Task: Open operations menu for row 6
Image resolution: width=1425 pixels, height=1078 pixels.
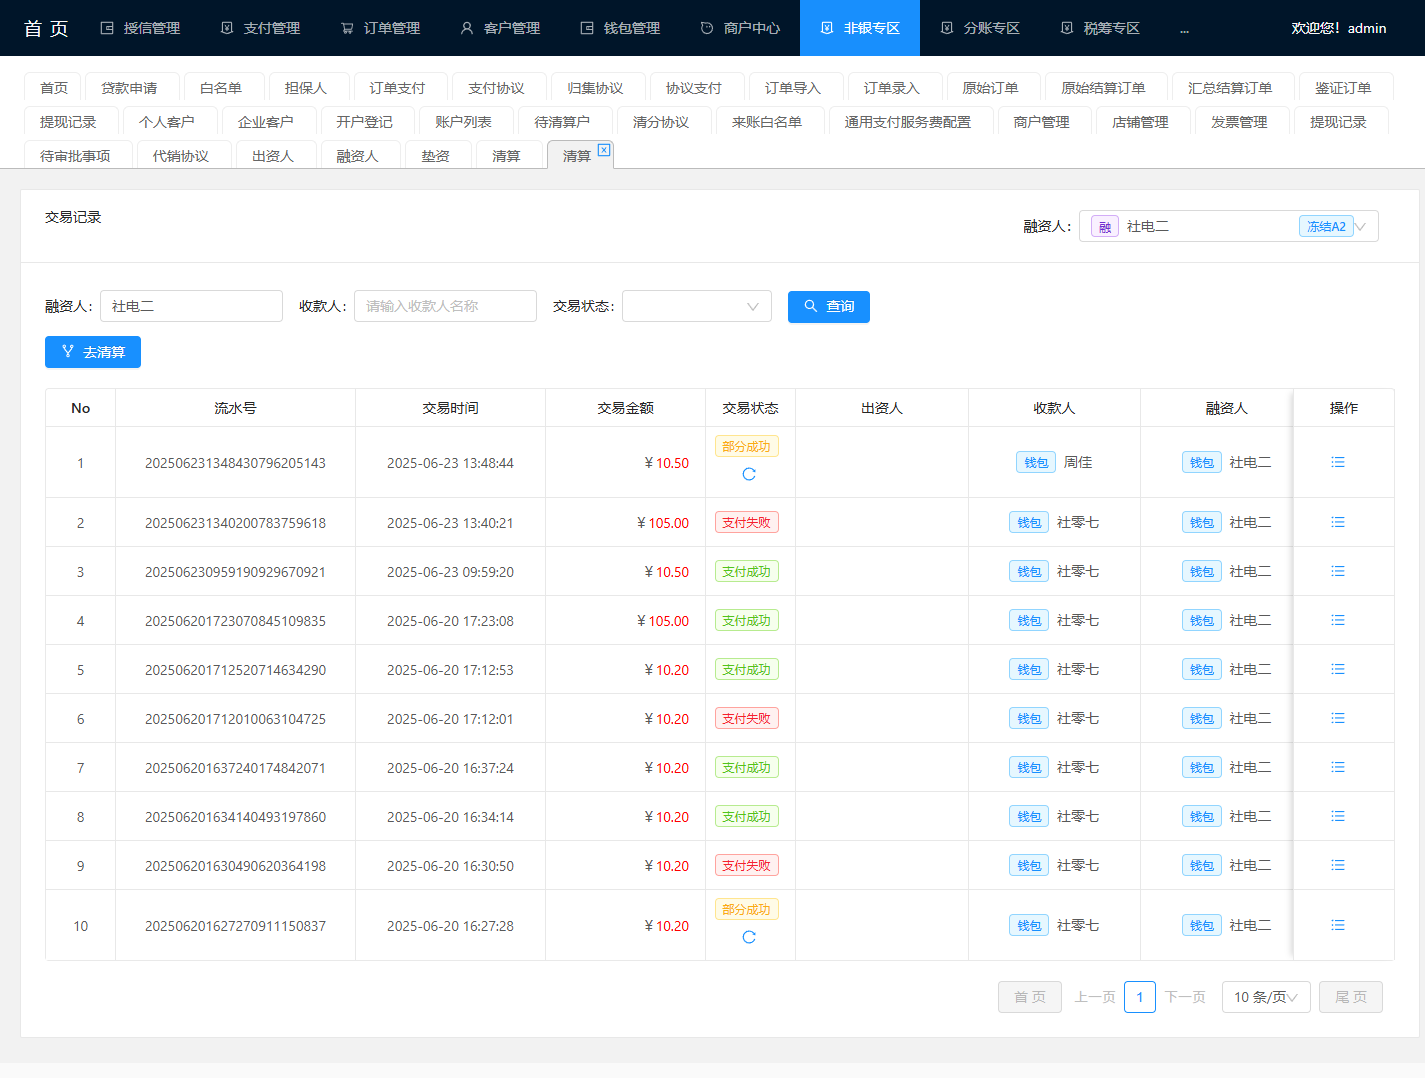Action: point(1338,718)
